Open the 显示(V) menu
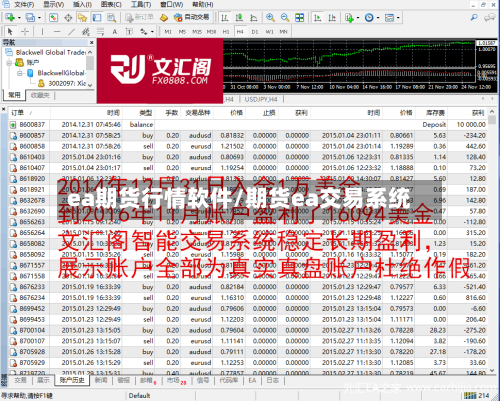The image size is (500, 401). point(53,5)
